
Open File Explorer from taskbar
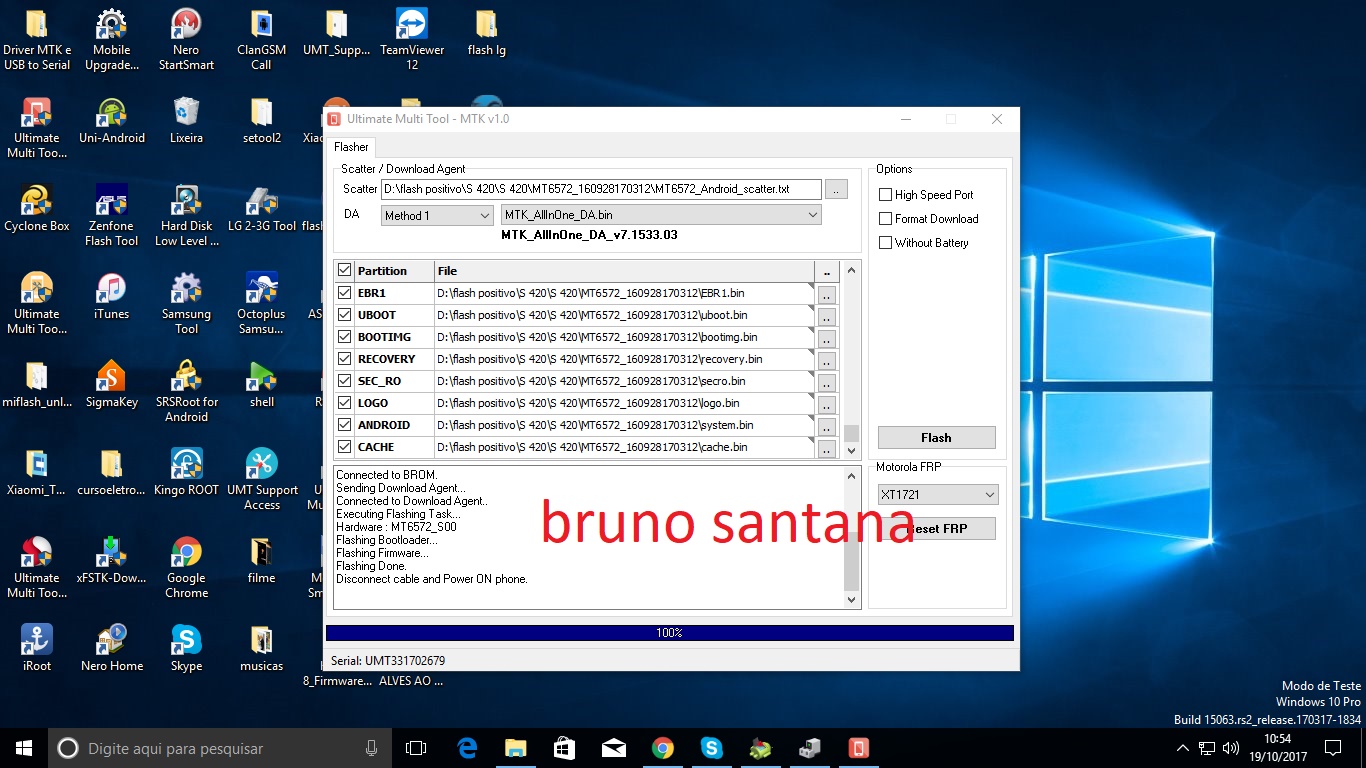pos(515,748)
